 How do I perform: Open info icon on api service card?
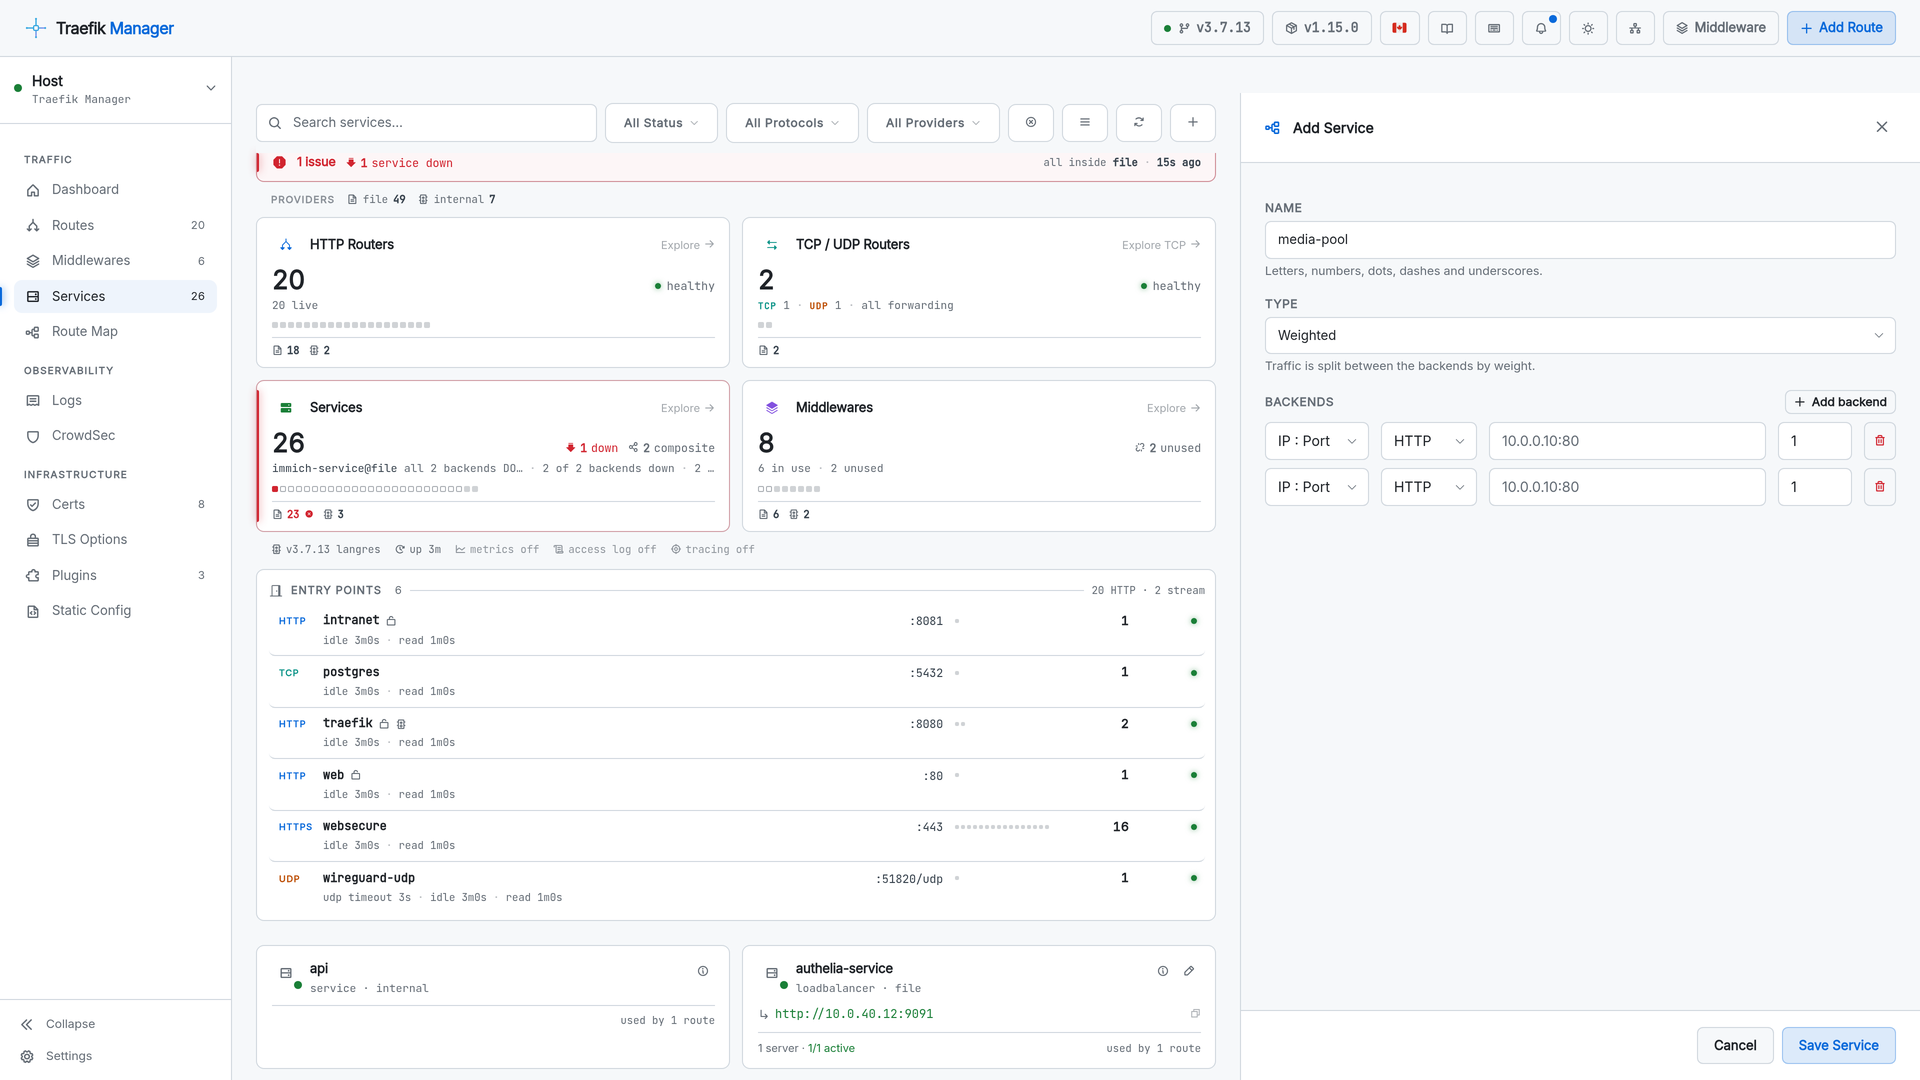click(703, 972)
